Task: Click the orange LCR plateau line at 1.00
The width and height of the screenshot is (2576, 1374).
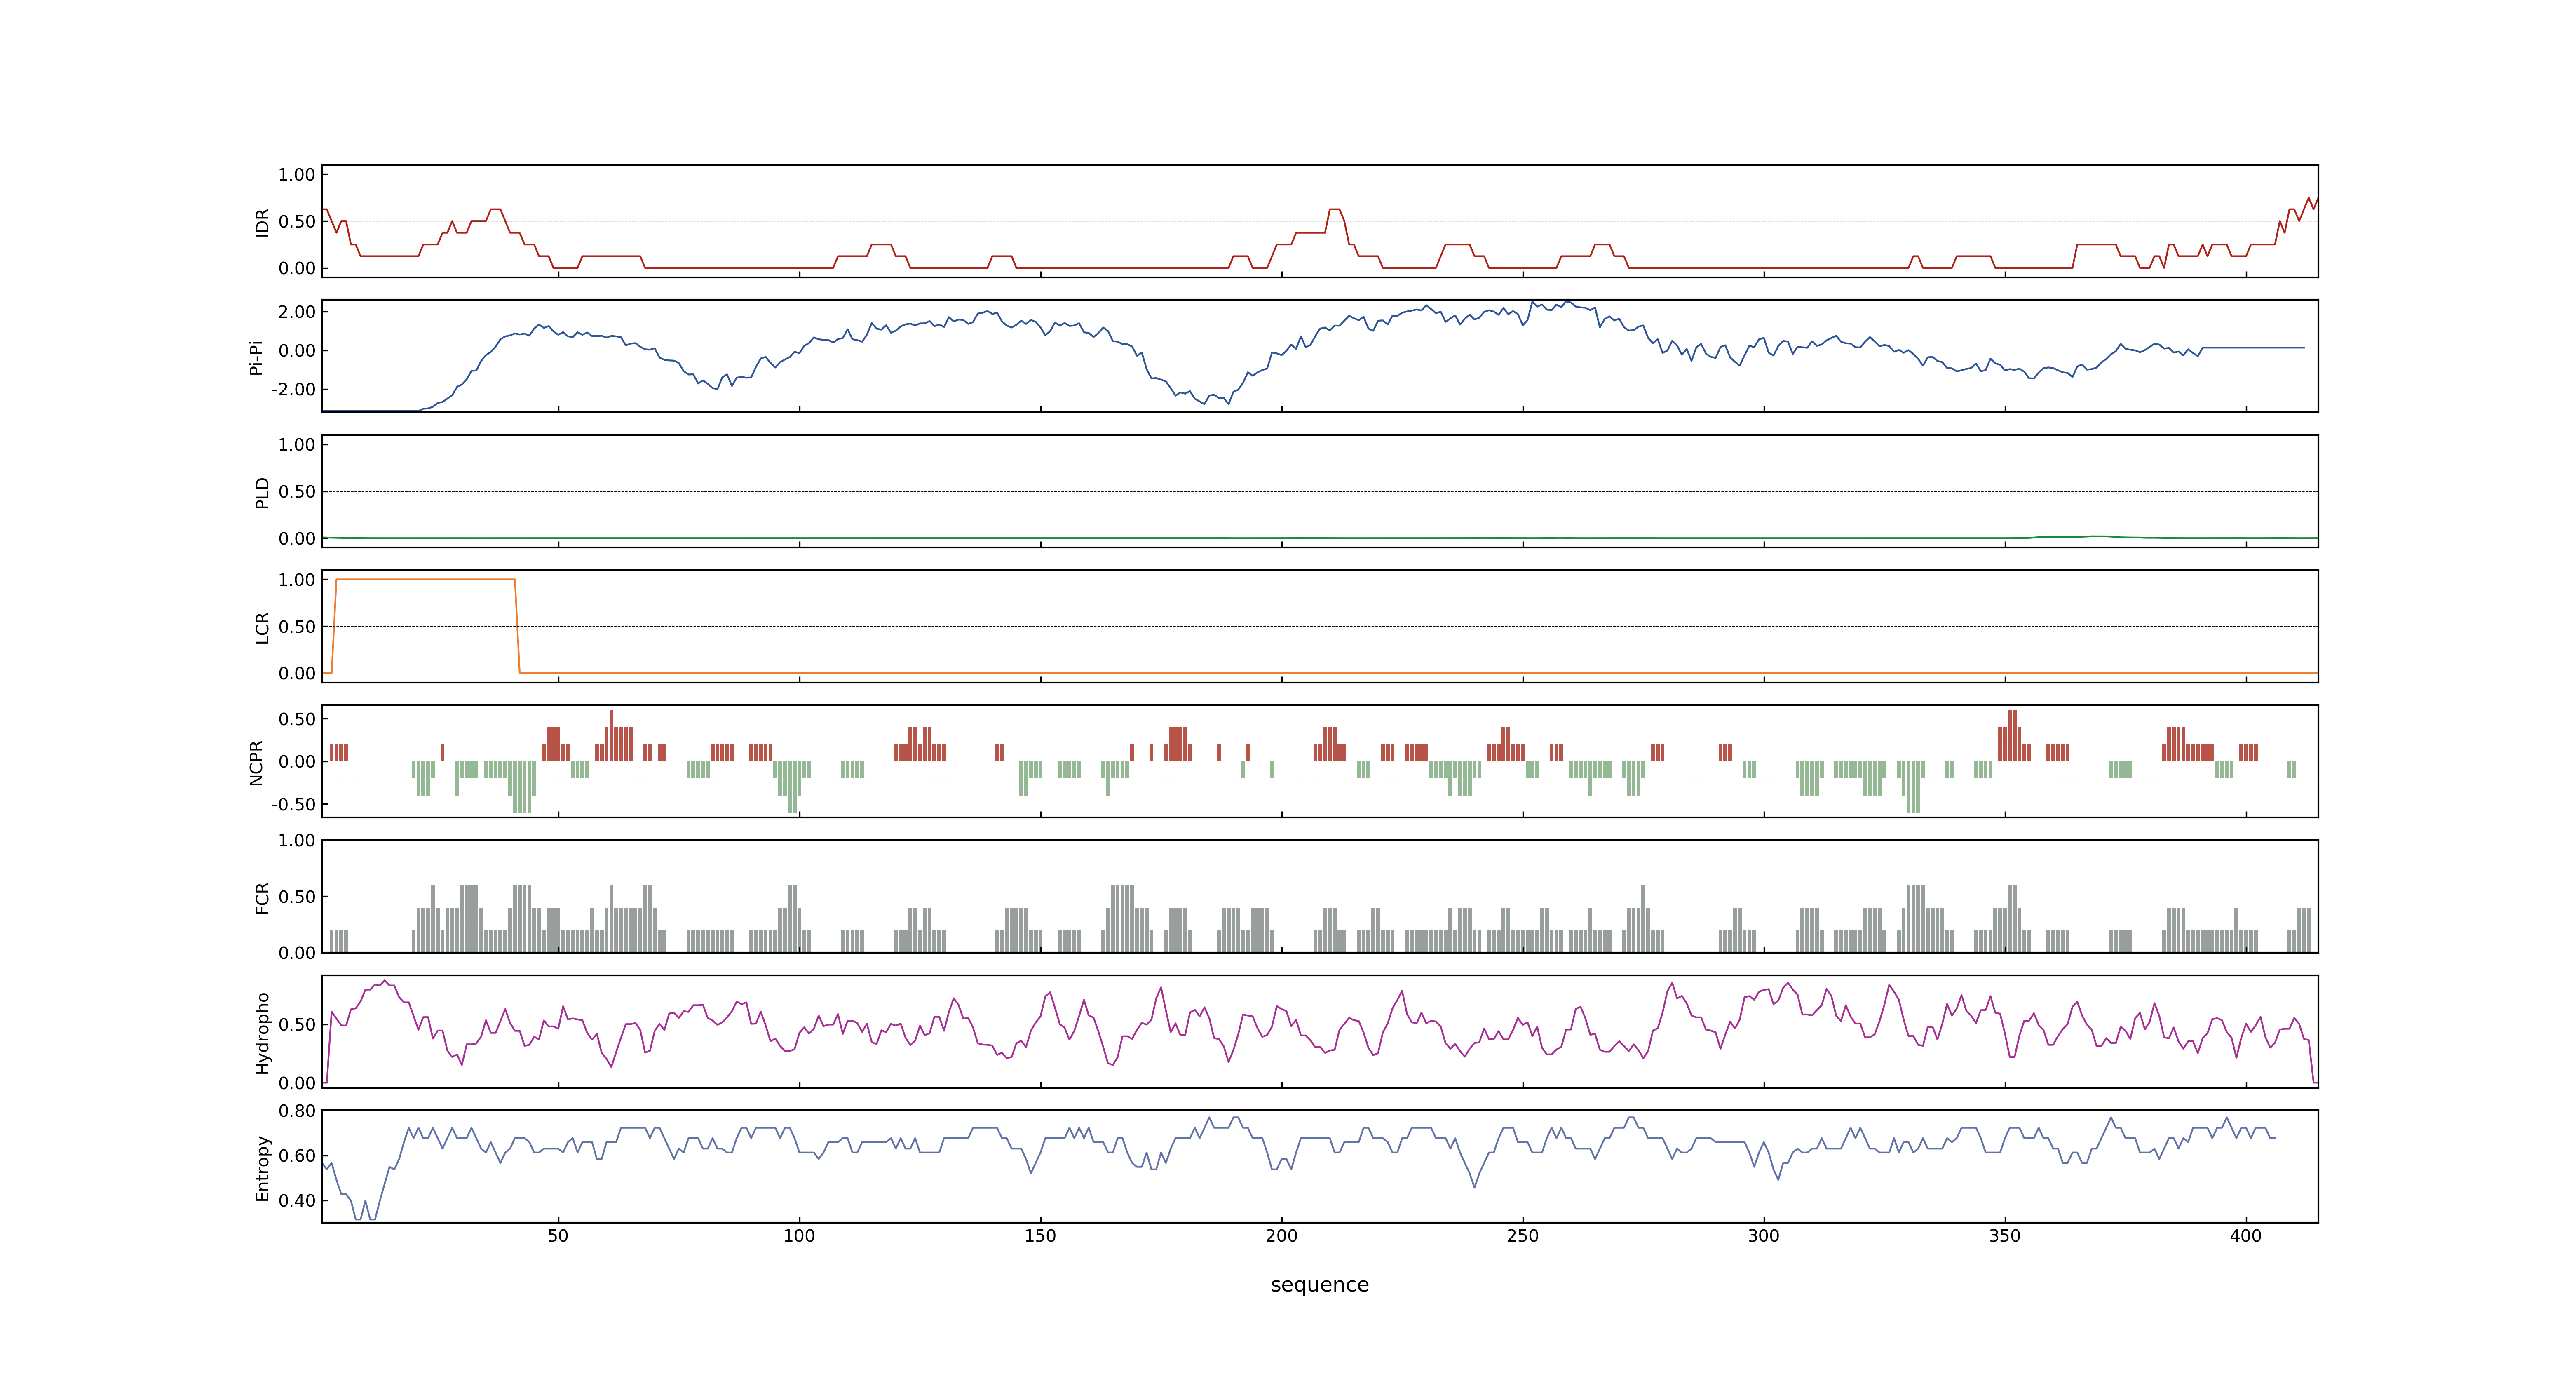Action: [x=426, y=579]
